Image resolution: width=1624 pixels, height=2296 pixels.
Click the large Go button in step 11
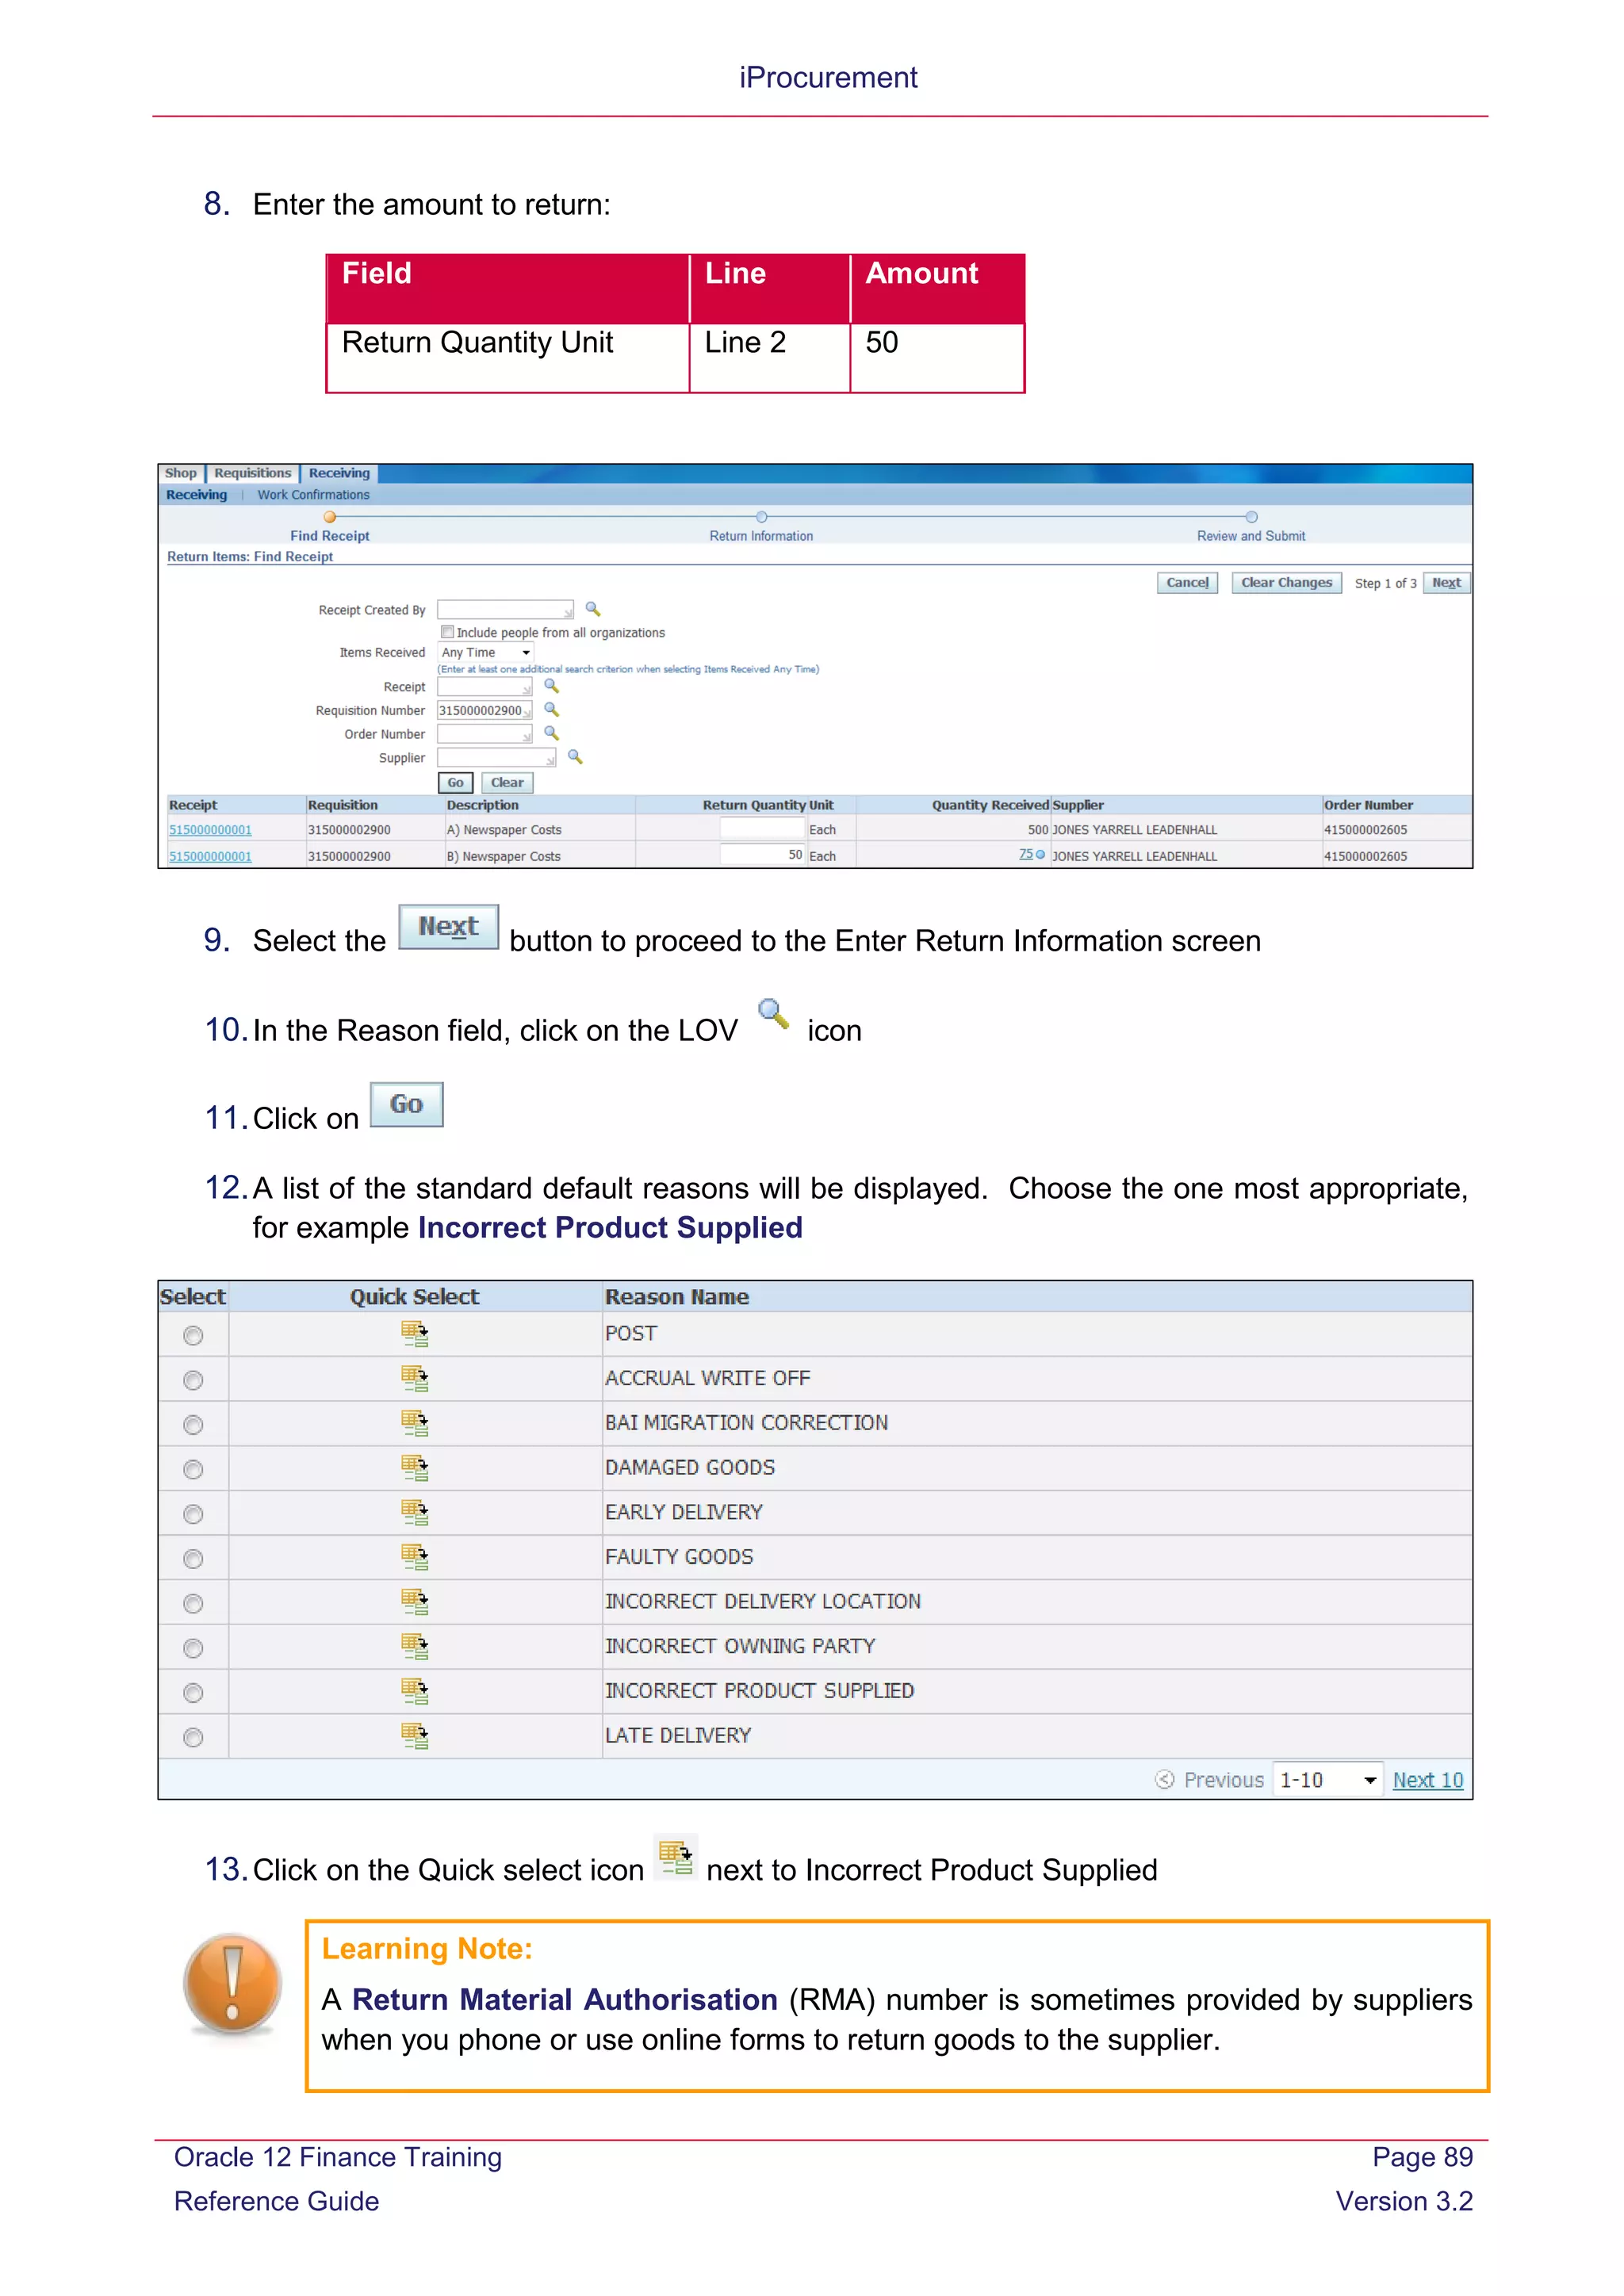(407, 1105)
